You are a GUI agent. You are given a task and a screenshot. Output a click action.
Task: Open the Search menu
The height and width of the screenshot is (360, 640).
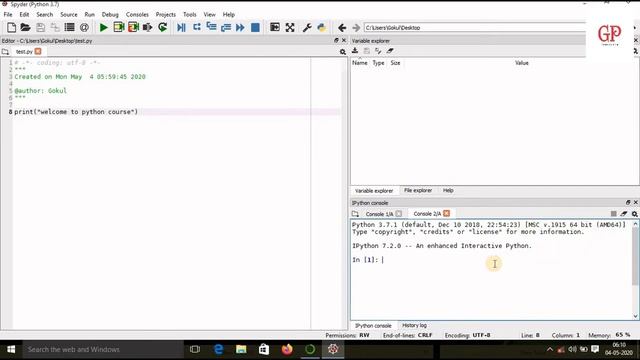coord(44,14)
